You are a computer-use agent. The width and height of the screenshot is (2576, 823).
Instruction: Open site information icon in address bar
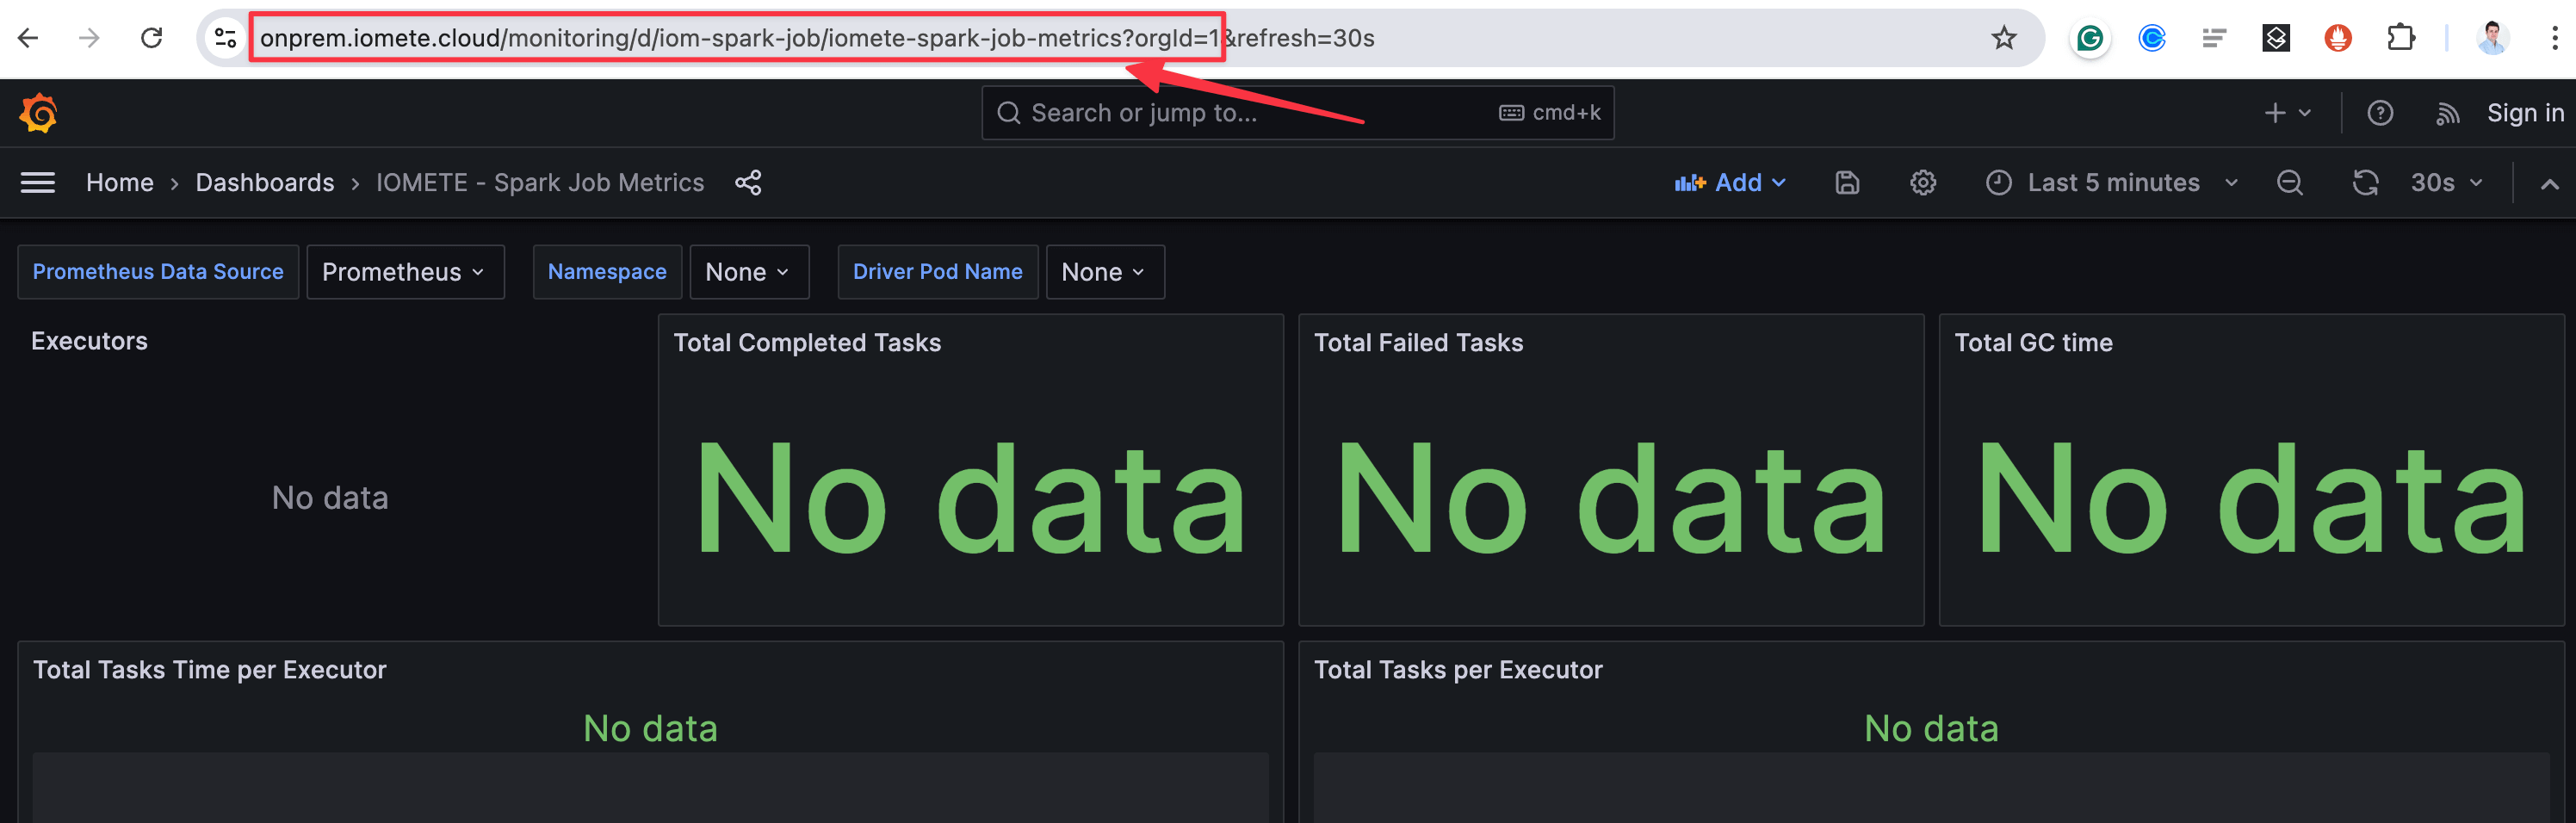point(226,38)
